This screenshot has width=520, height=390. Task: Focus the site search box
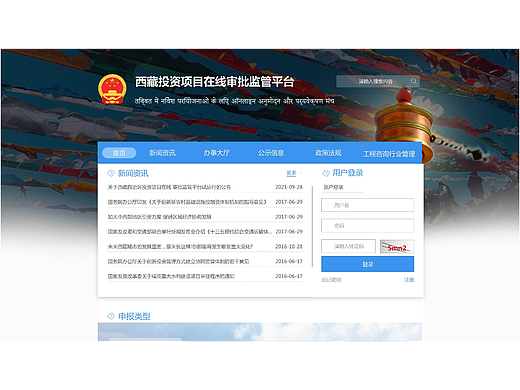pyautogui.click(x=378, y=81)
